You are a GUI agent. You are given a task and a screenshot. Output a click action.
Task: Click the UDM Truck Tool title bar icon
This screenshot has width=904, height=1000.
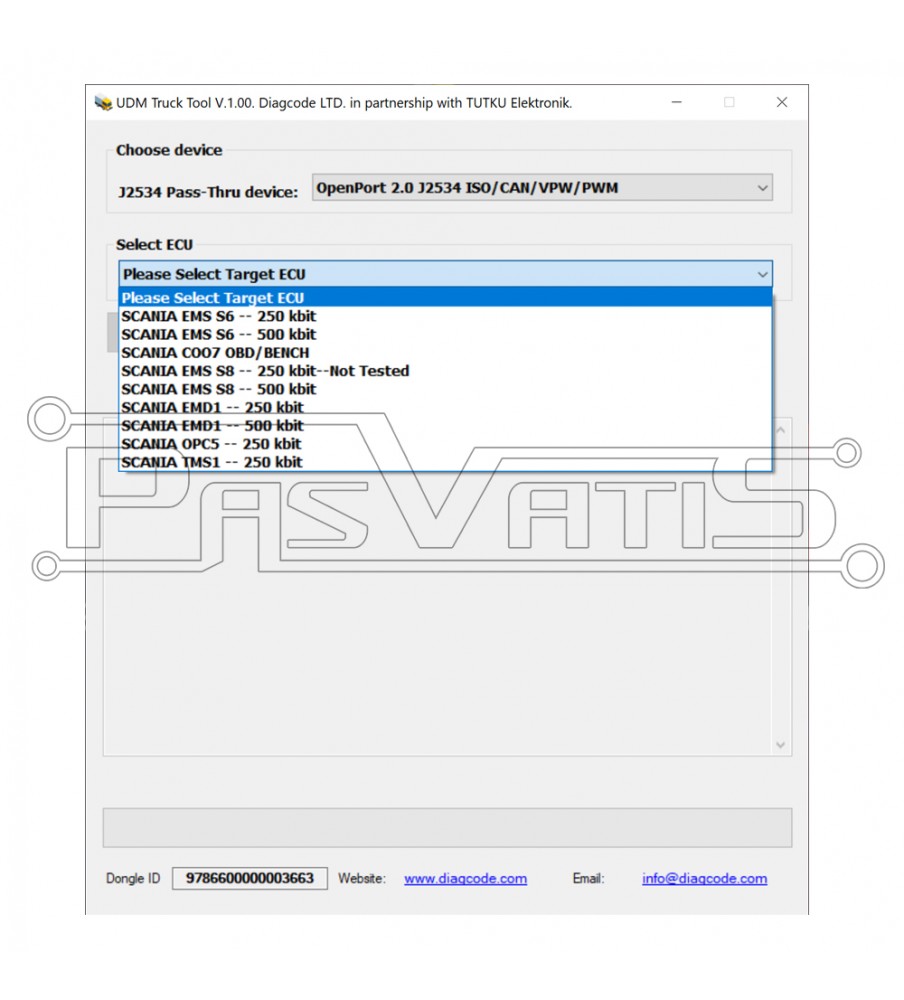click(101, 102)
